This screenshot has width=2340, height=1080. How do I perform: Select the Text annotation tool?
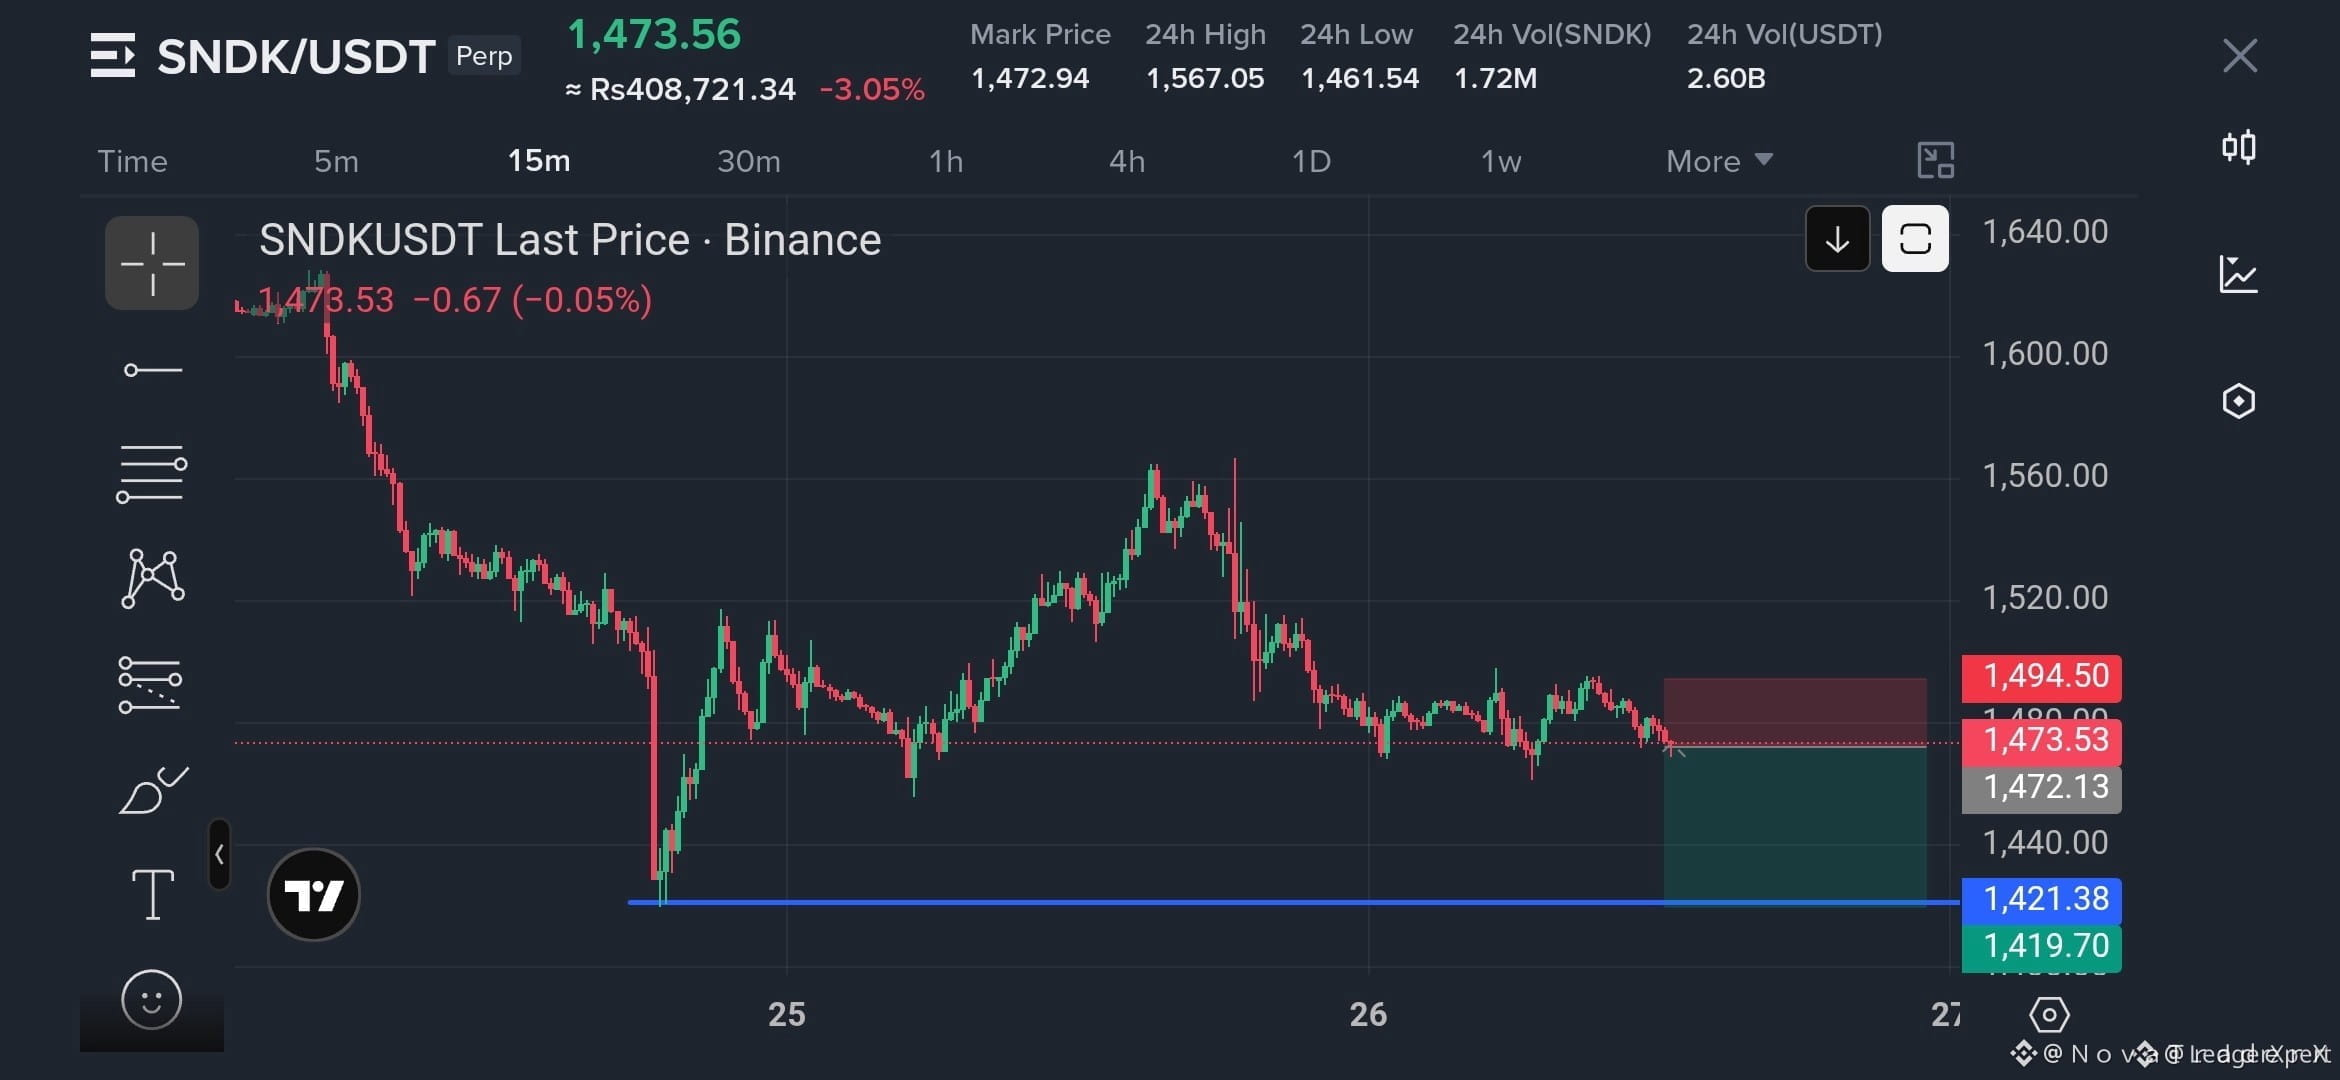pyautogui.click(x=152, y=893)
